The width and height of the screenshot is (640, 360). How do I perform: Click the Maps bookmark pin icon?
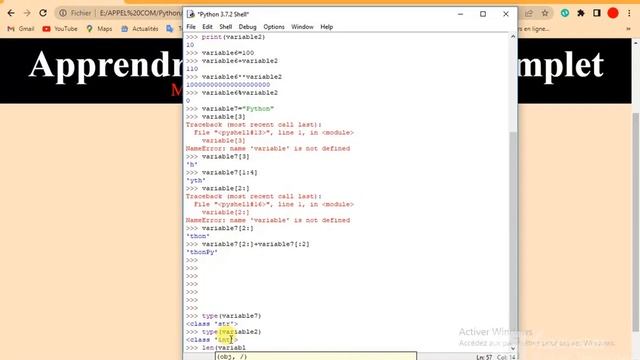point(89,29)
